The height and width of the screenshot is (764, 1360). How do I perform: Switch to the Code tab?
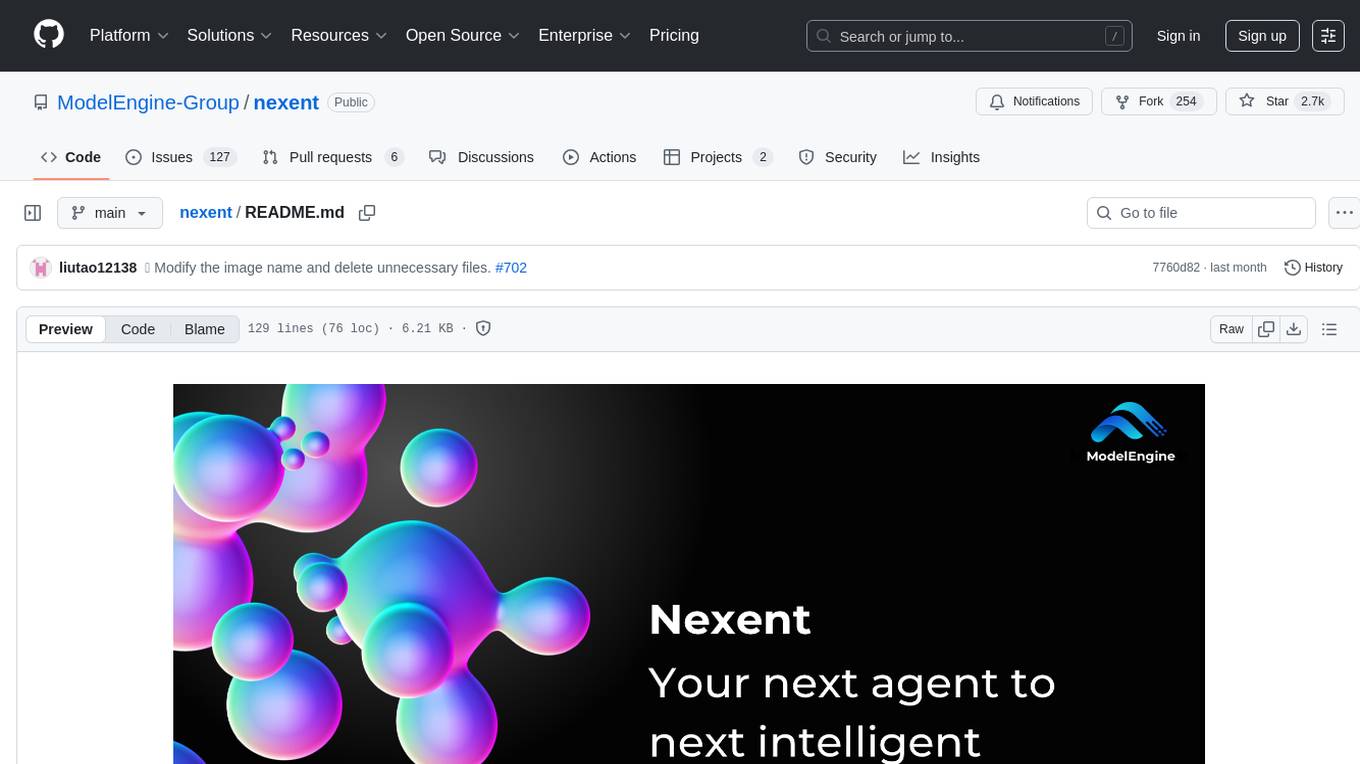pyautogui.click(x=71, y=157)
